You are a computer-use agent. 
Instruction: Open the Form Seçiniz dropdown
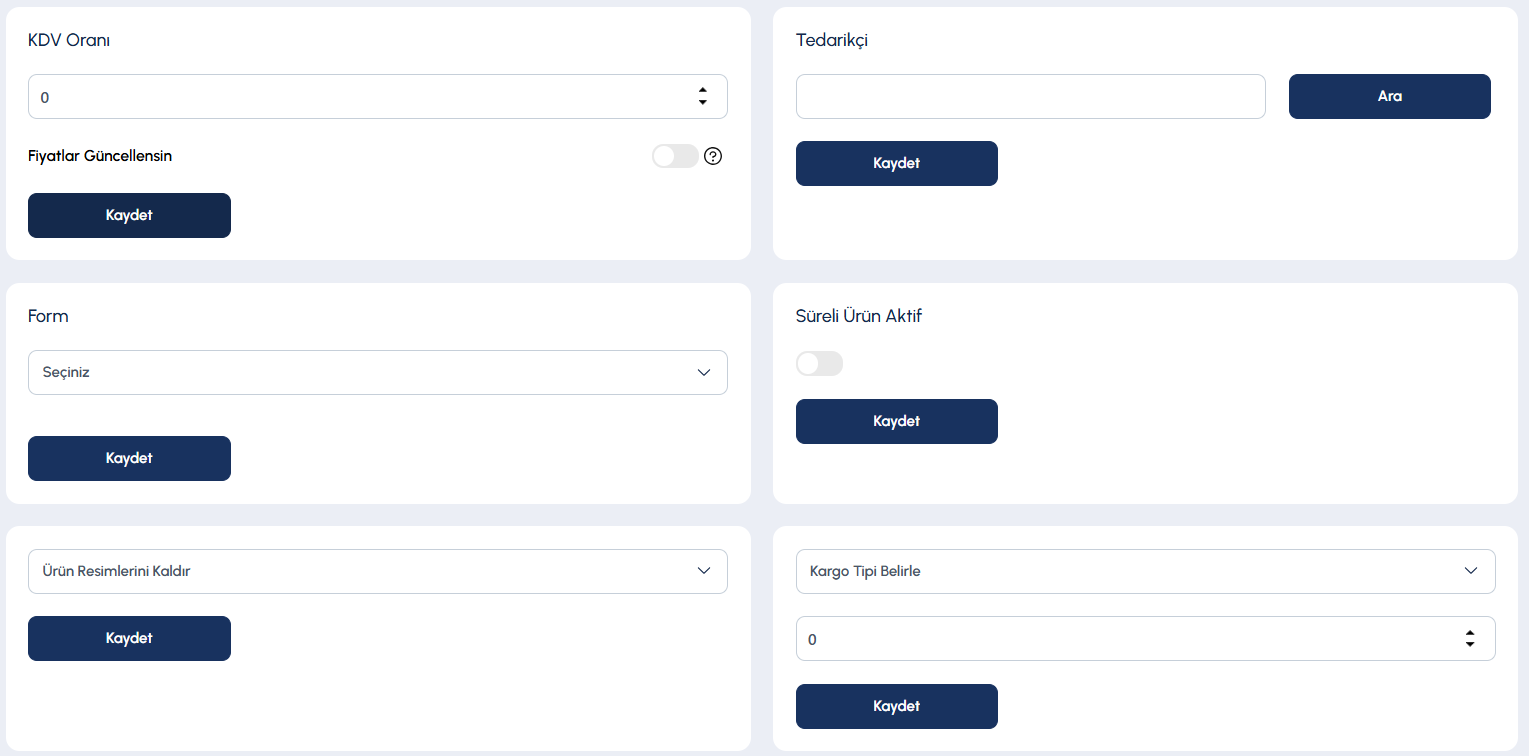[378, 372]
